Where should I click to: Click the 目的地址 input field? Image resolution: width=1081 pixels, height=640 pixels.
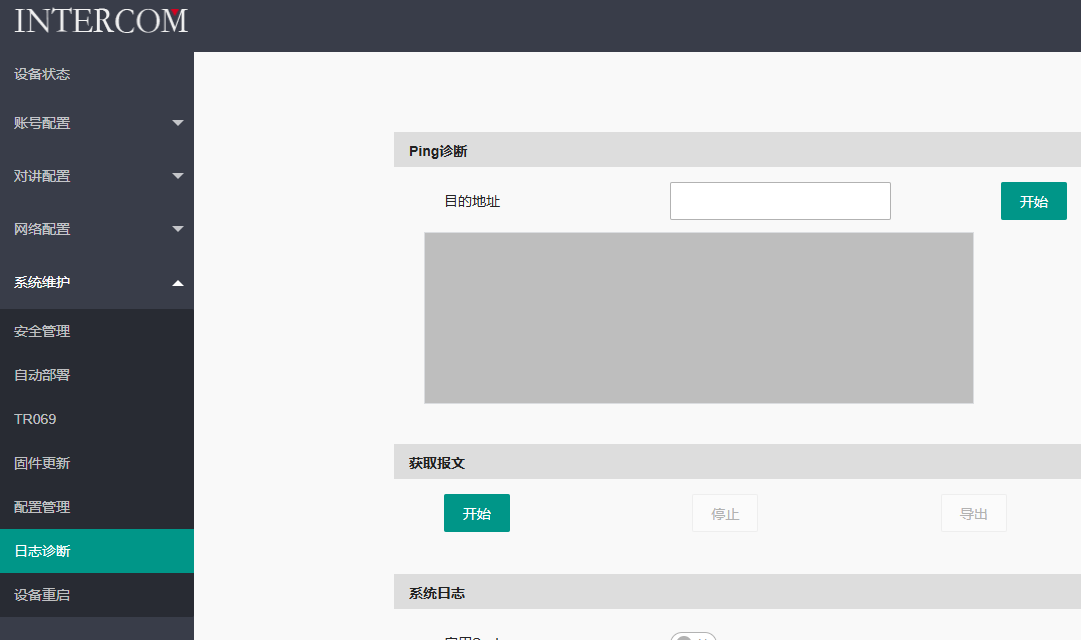780,201
